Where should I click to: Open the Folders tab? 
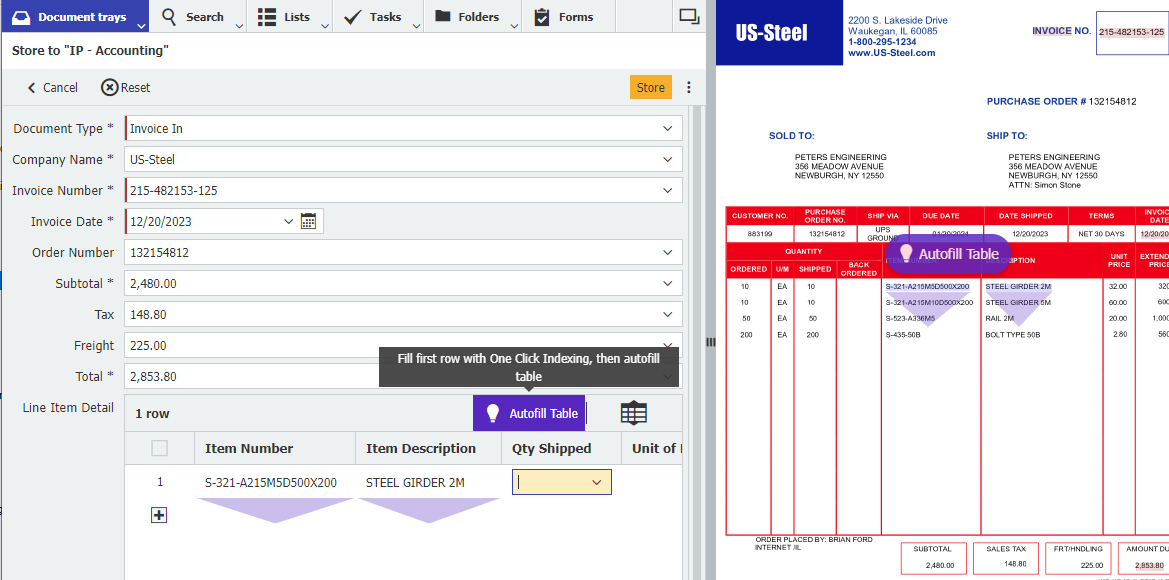pos(467,16)
